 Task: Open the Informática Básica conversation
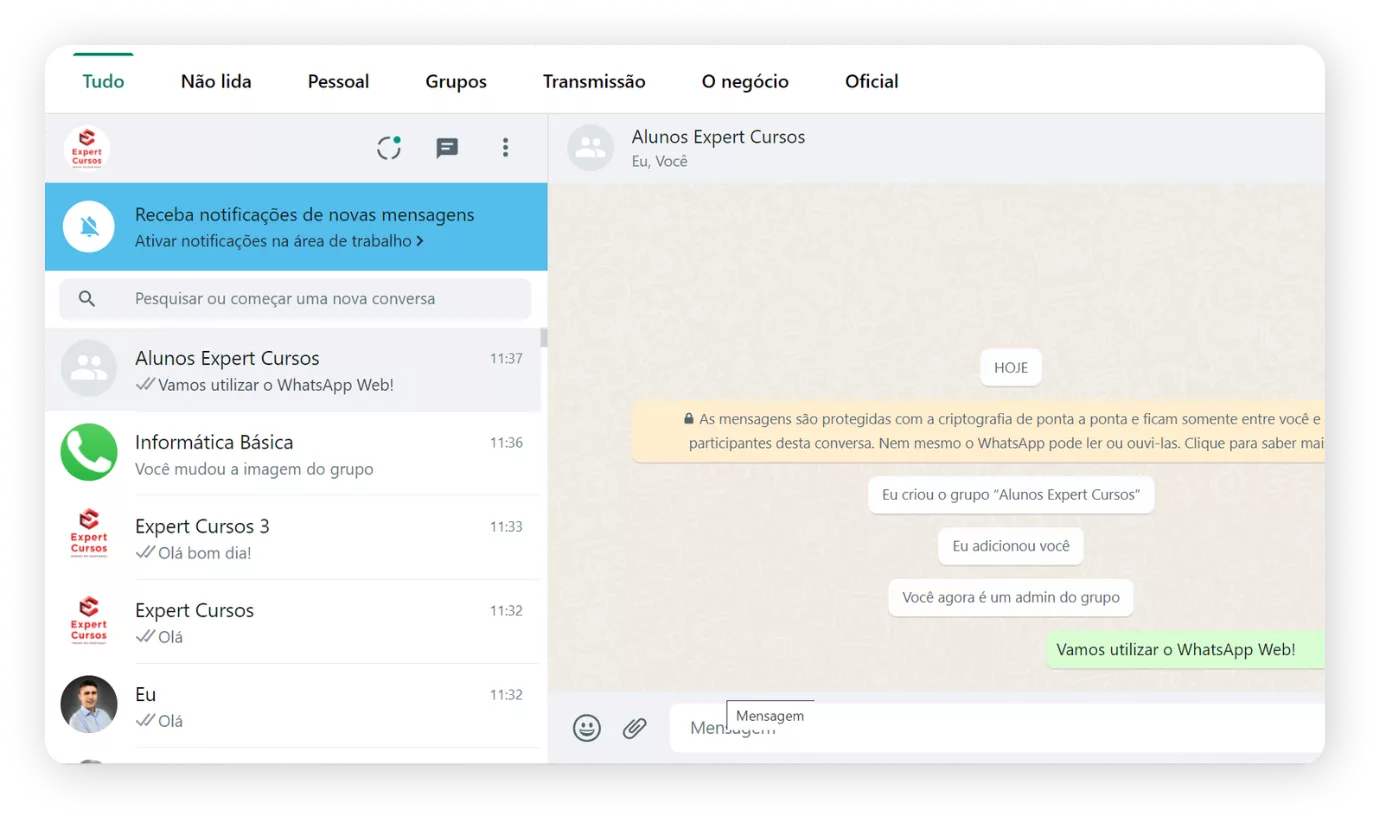(x=293, y=454)
